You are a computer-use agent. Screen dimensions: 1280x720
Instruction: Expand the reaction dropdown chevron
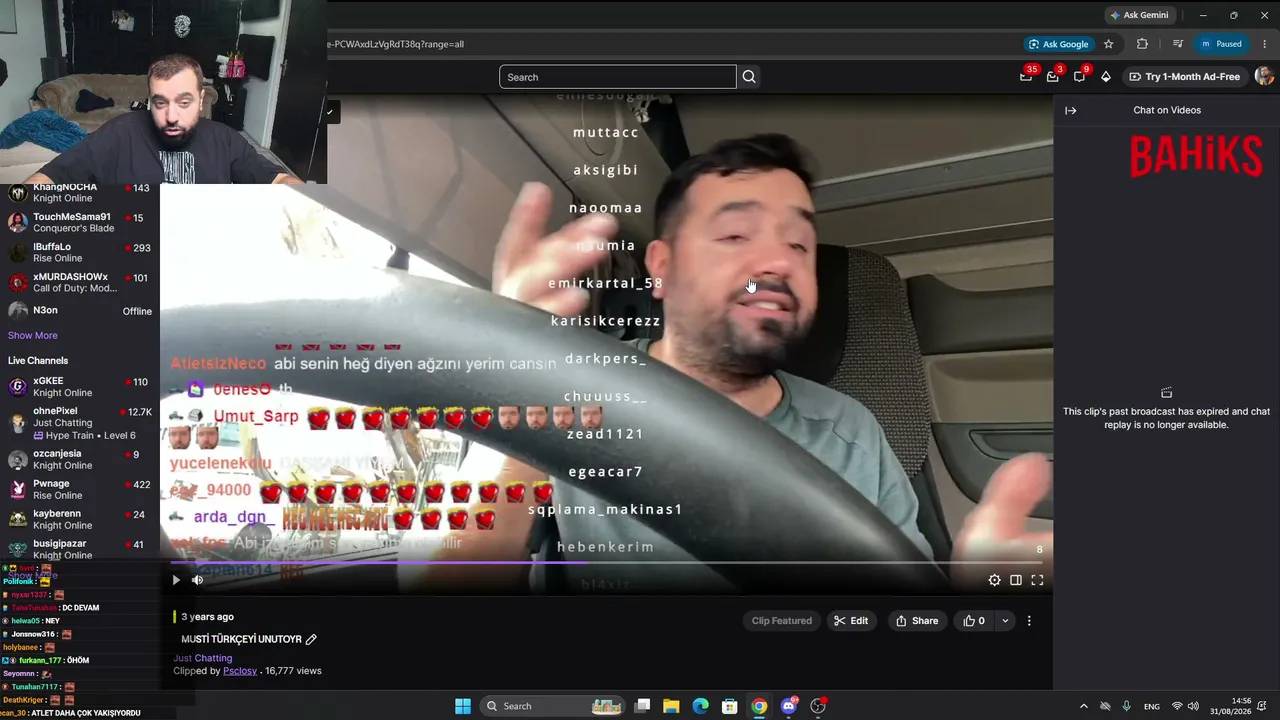pos(1005,621)
